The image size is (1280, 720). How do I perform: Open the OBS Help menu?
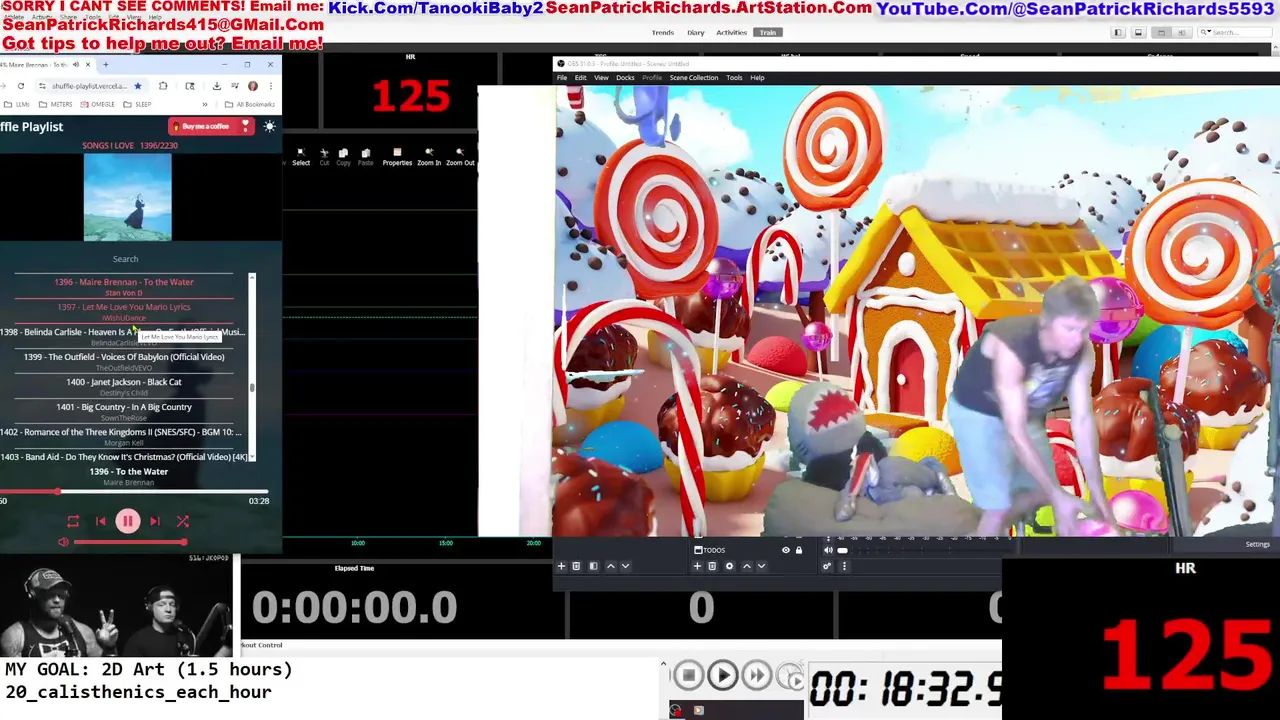pyautogui.click(x=757, y=77)
